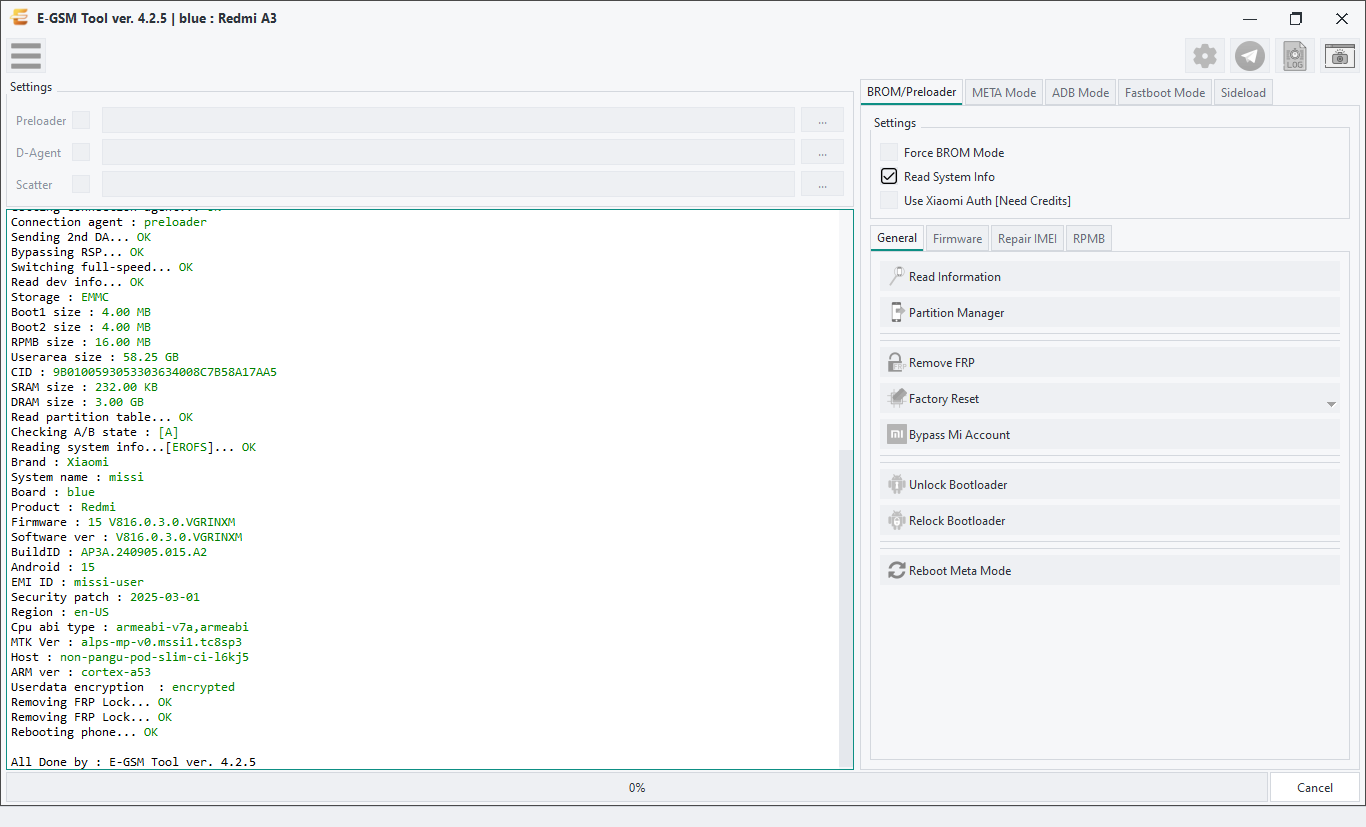Click the 'Rebooting phone... OK' log line
This screenshot has width=1366, height=827.
(x=84, y=732)
